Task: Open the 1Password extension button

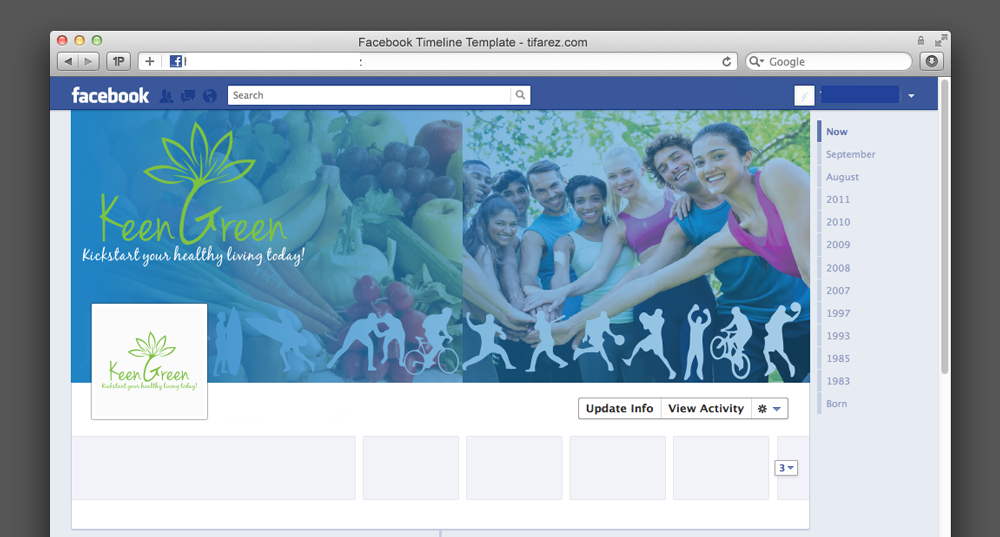Action: click(x=119, y=62)
